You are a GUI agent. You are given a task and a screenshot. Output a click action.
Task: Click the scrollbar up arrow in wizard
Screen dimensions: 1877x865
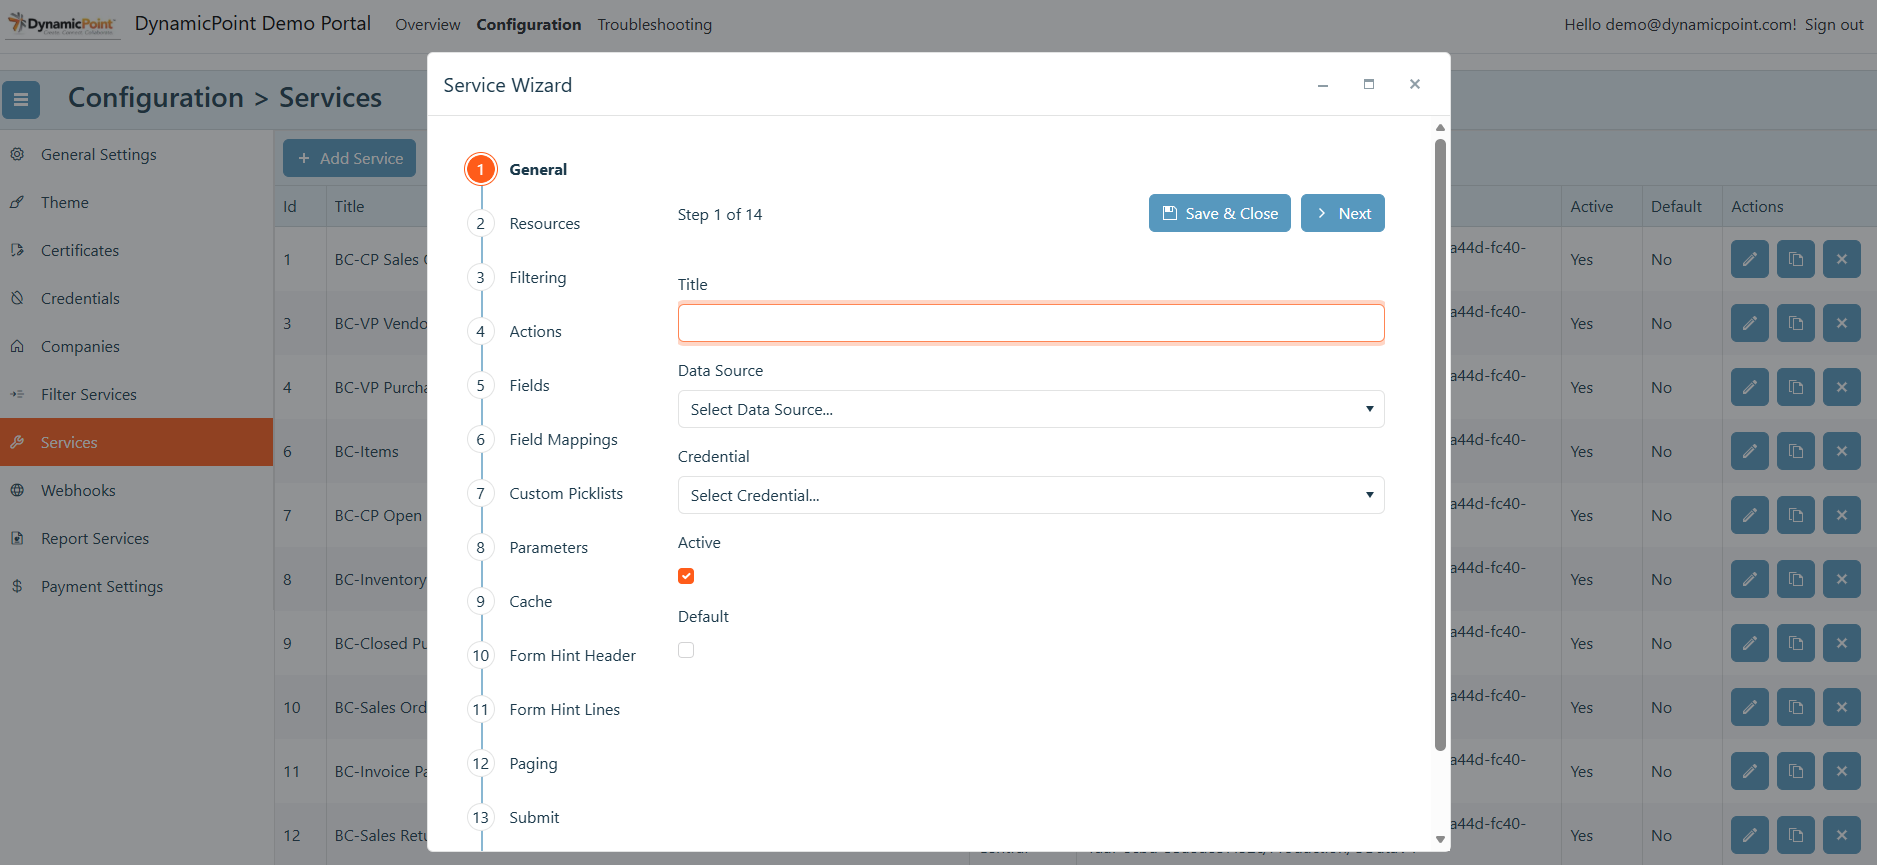click(1440, 127)
